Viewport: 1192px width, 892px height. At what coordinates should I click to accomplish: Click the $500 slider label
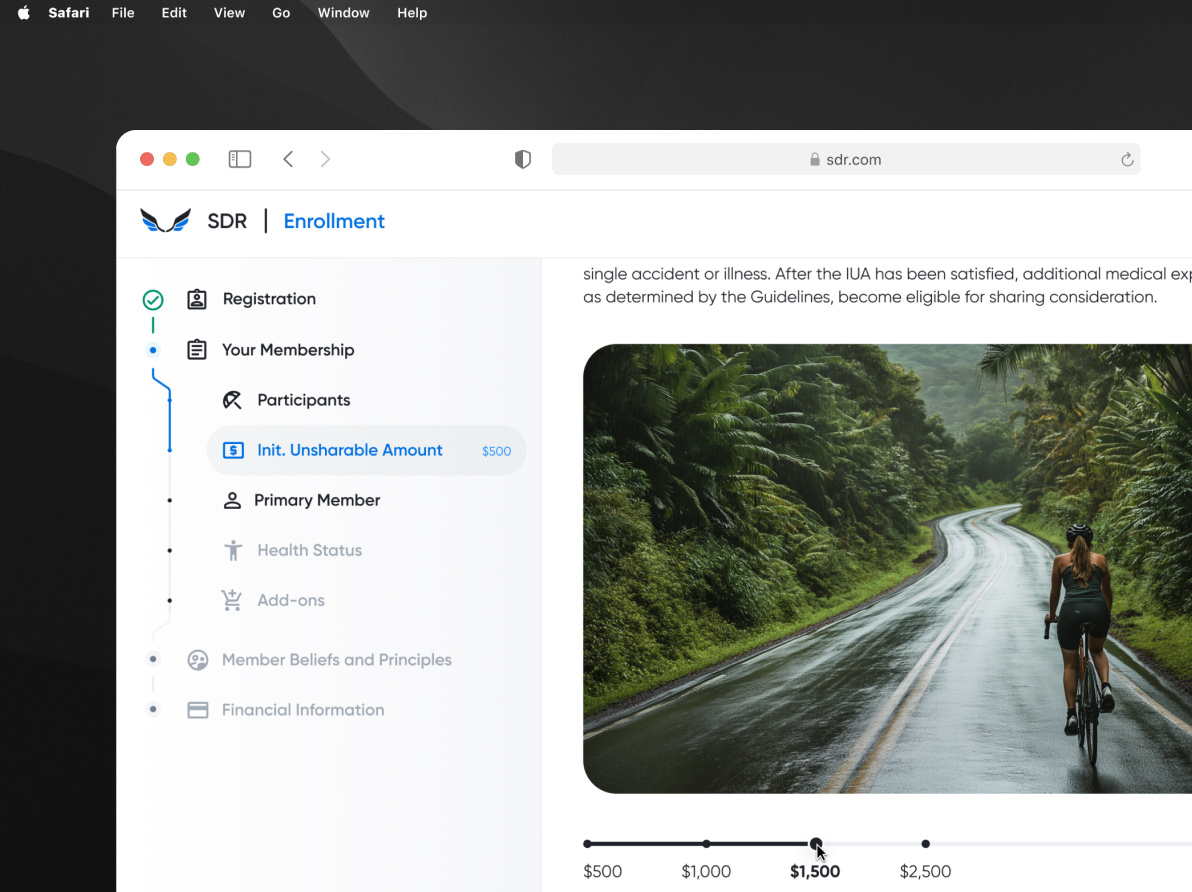pyautogui.click(x=602, y=871)
